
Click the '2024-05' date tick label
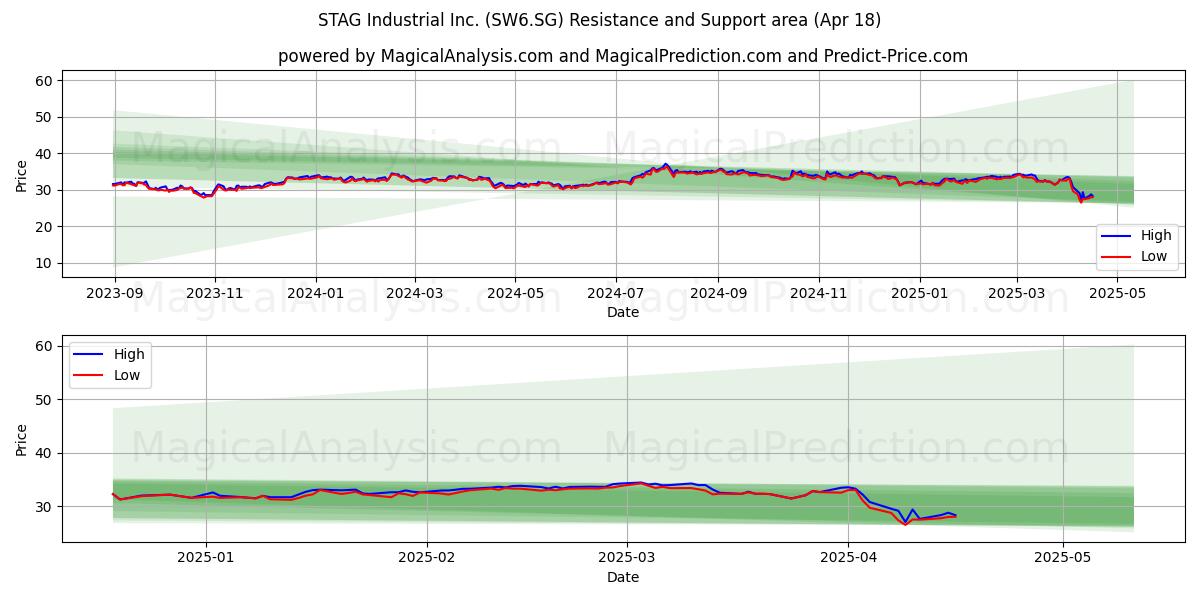pyautogui.click(x=515, y=294)
